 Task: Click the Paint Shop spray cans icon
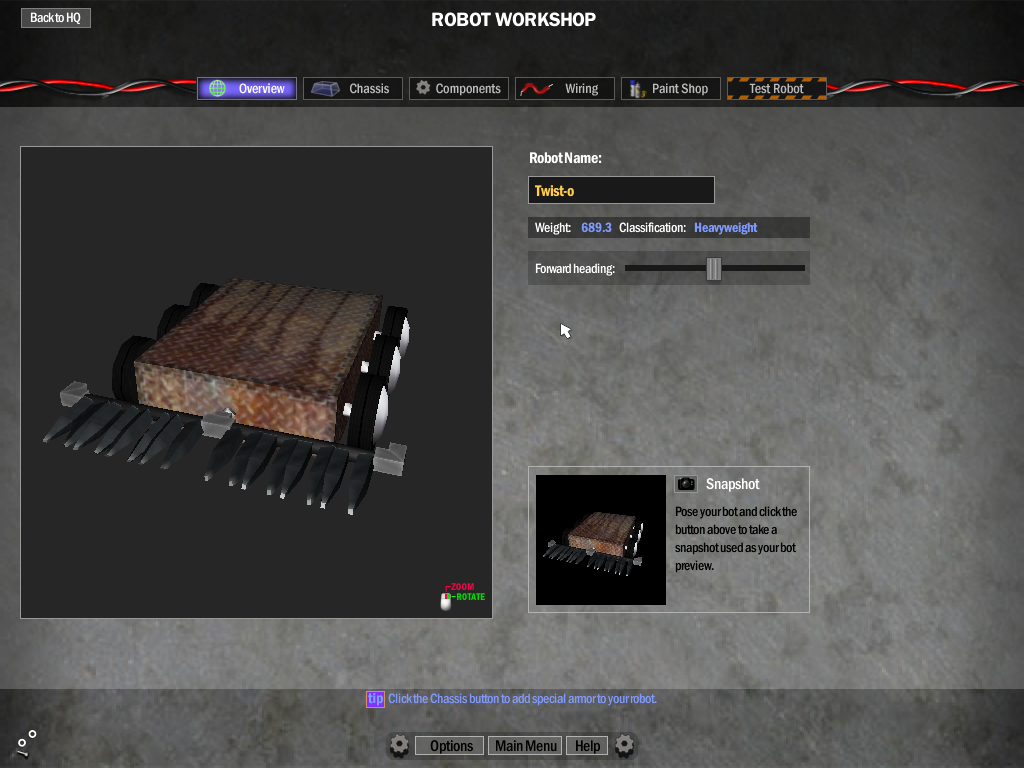[637, 88]
